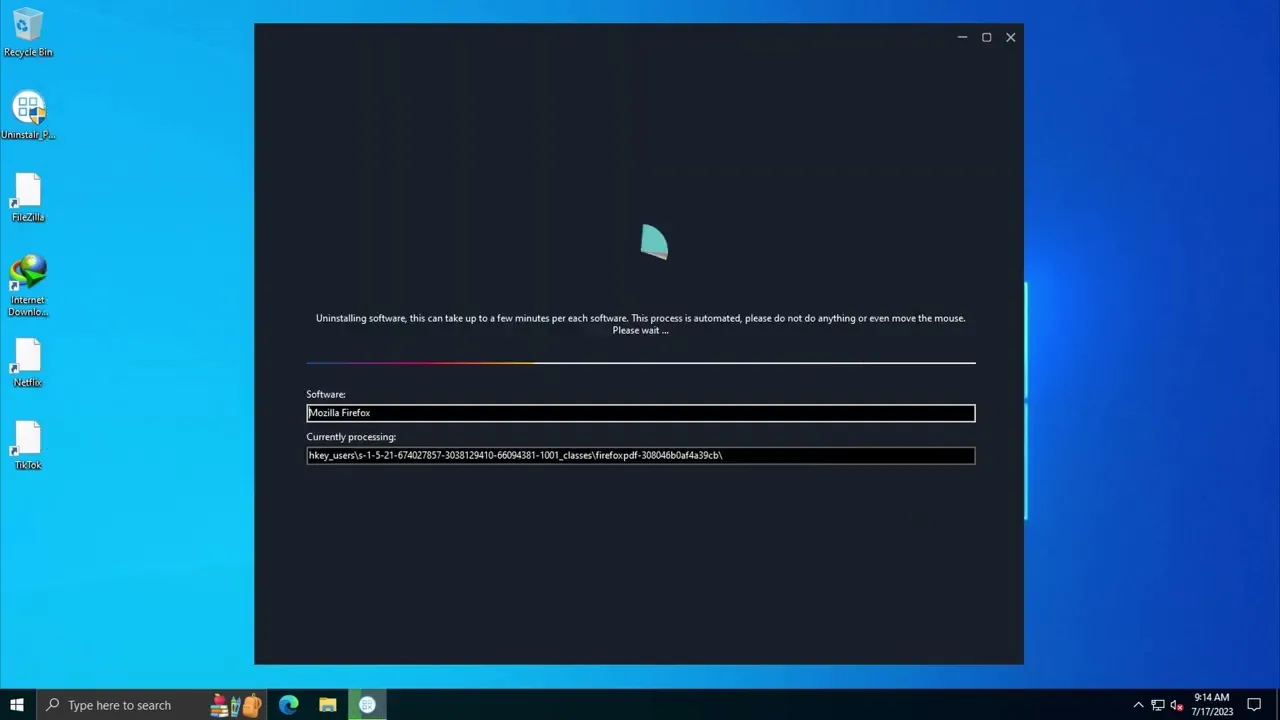This screenshot has height=720, width=1280.
Task: Select the Uninstalr desktop shortcut icon
Action: pyautogui.click(x=28, y=116)
